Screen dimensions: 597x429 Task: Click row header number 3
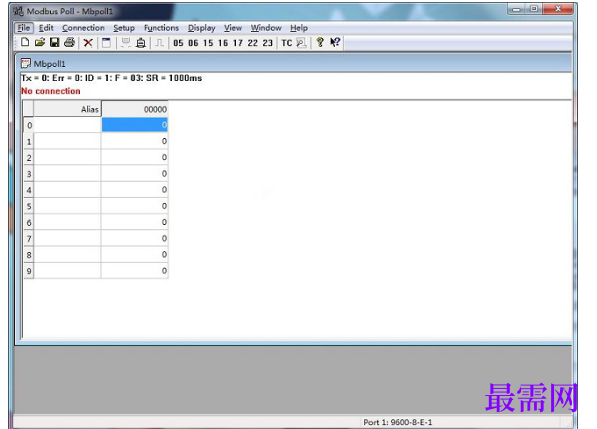tap(29, 174)
